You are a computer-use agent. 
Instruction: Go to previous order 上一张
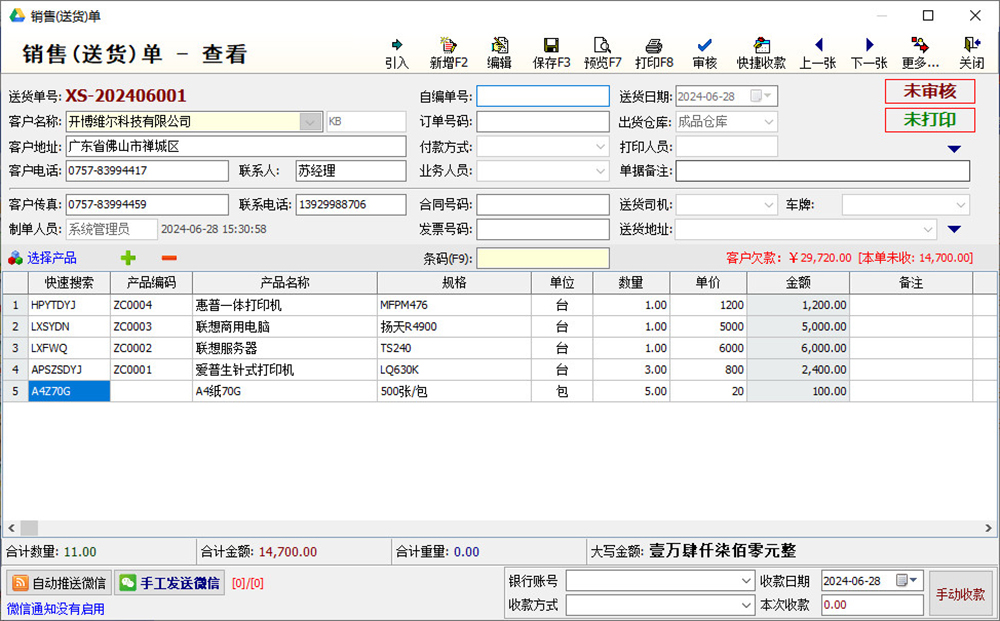[x=818, y=53]
